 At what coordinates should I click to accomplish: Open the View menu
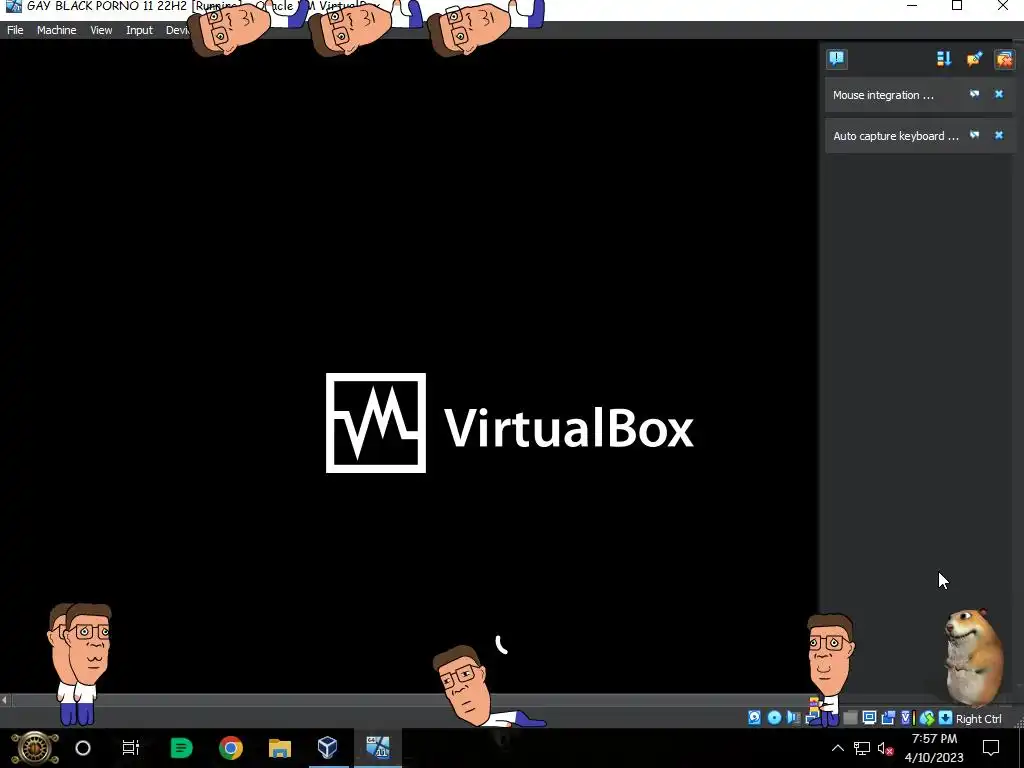click(101, 30)
